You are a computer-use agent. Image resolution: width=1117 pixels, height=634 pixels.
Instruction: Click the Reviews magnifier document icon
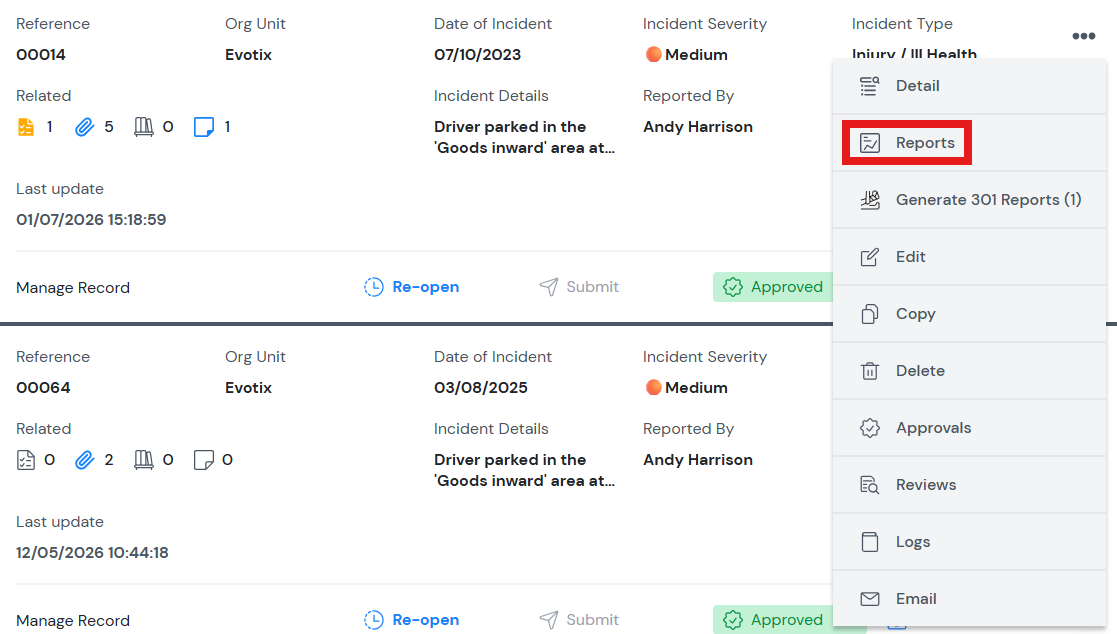870,485
